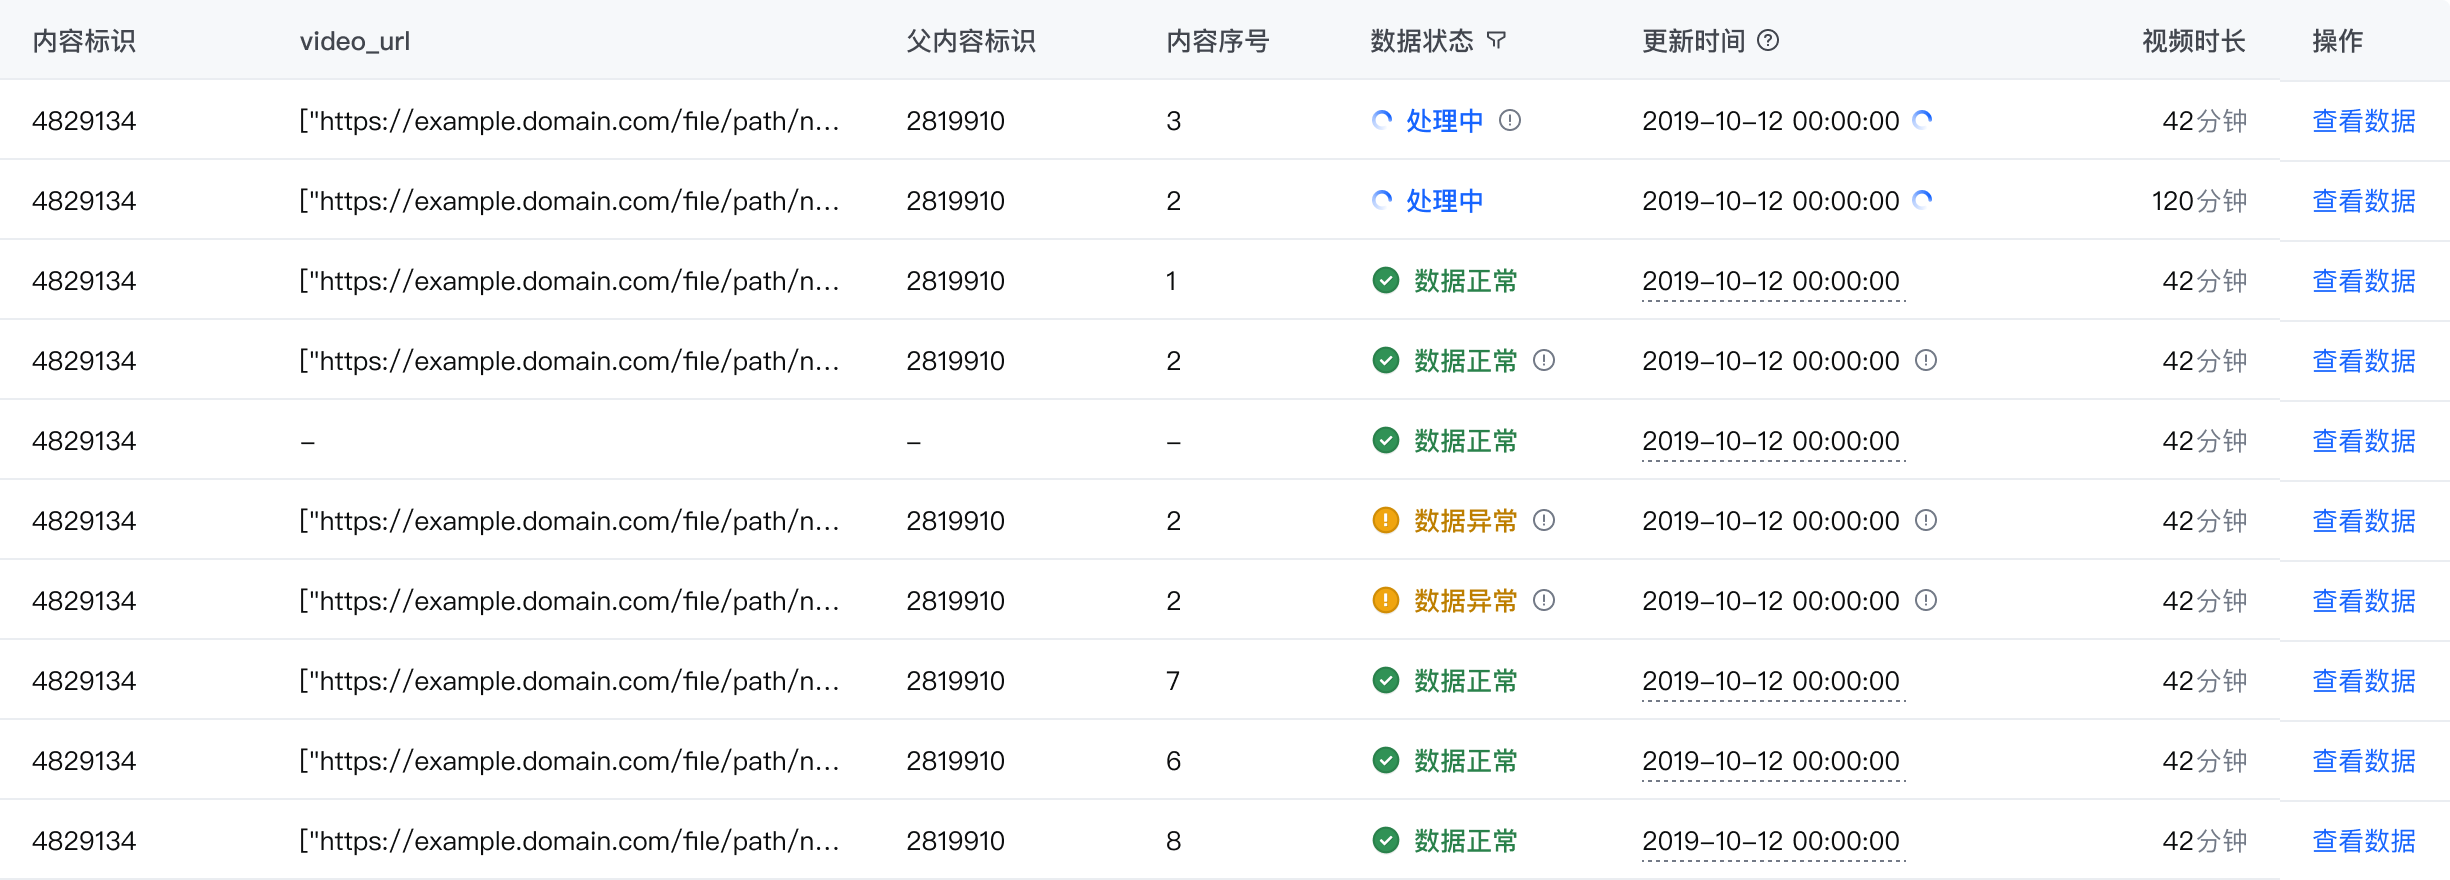Click the 内容标识 column header
Screen dimensions: 2450x880
click(x=84, y=41)
